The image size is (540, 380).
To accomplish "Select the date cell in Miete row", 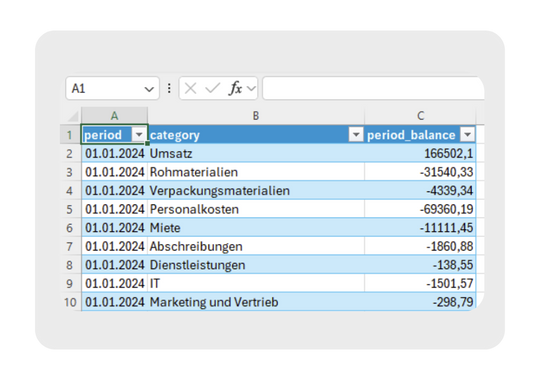I will coord(115,228).
